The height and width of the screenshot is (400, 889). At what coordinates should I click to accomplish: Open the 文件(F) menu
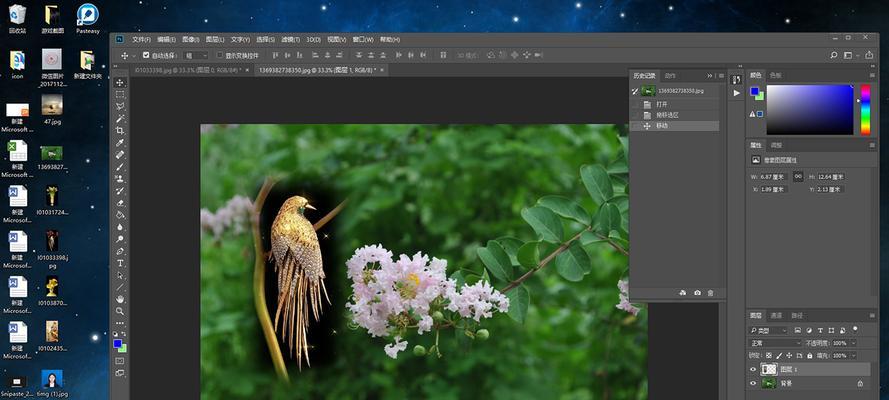(x=141, y=40)
